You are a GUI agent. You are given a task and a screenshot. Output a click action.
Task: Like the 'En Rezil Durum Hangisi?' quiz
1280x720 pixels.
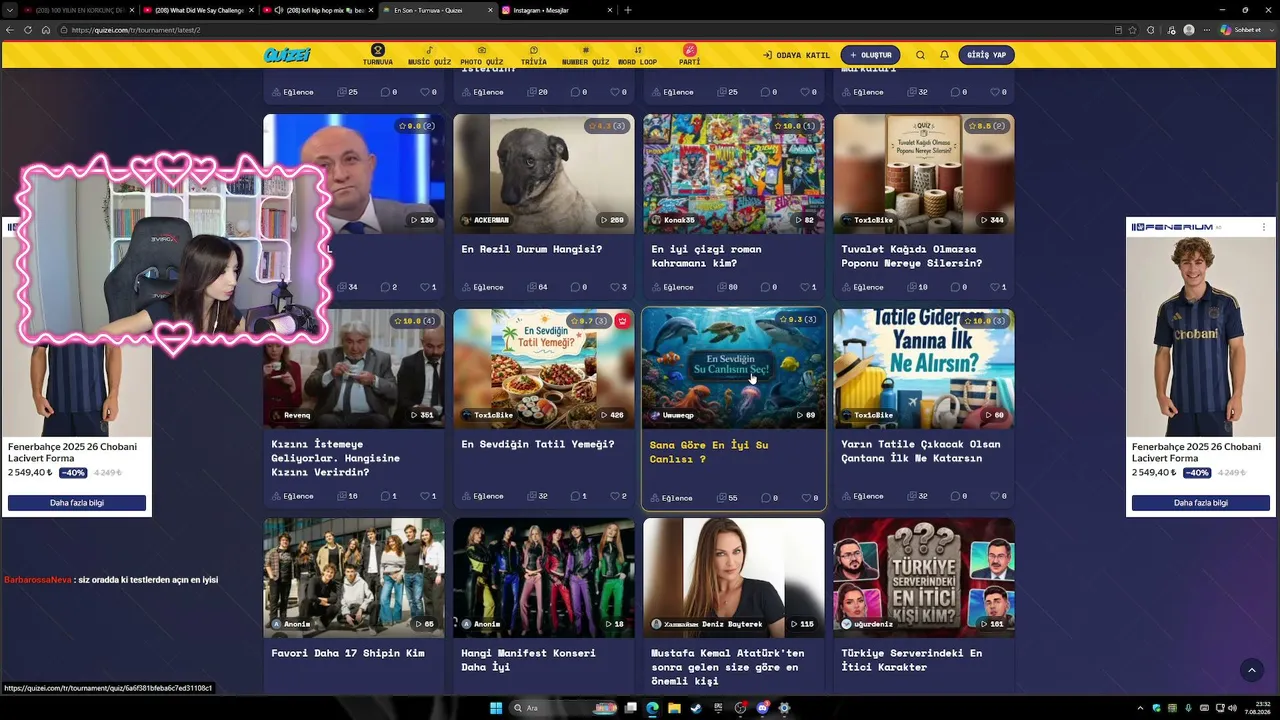pyautogui.click(x=618, y=287)
